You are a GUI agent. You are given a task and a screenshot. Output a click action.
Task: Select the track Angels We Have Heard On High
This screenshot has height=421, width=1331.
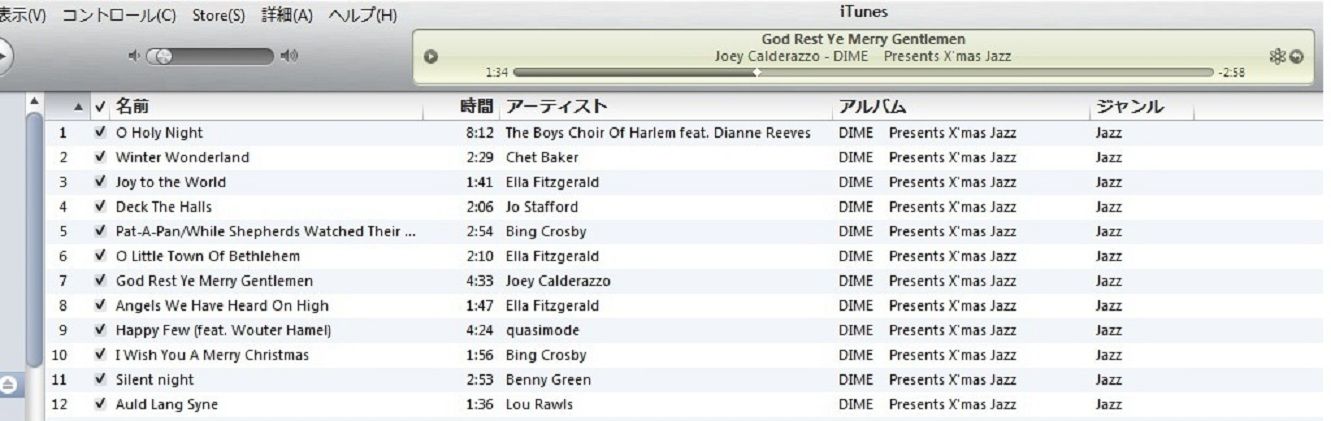222,306
